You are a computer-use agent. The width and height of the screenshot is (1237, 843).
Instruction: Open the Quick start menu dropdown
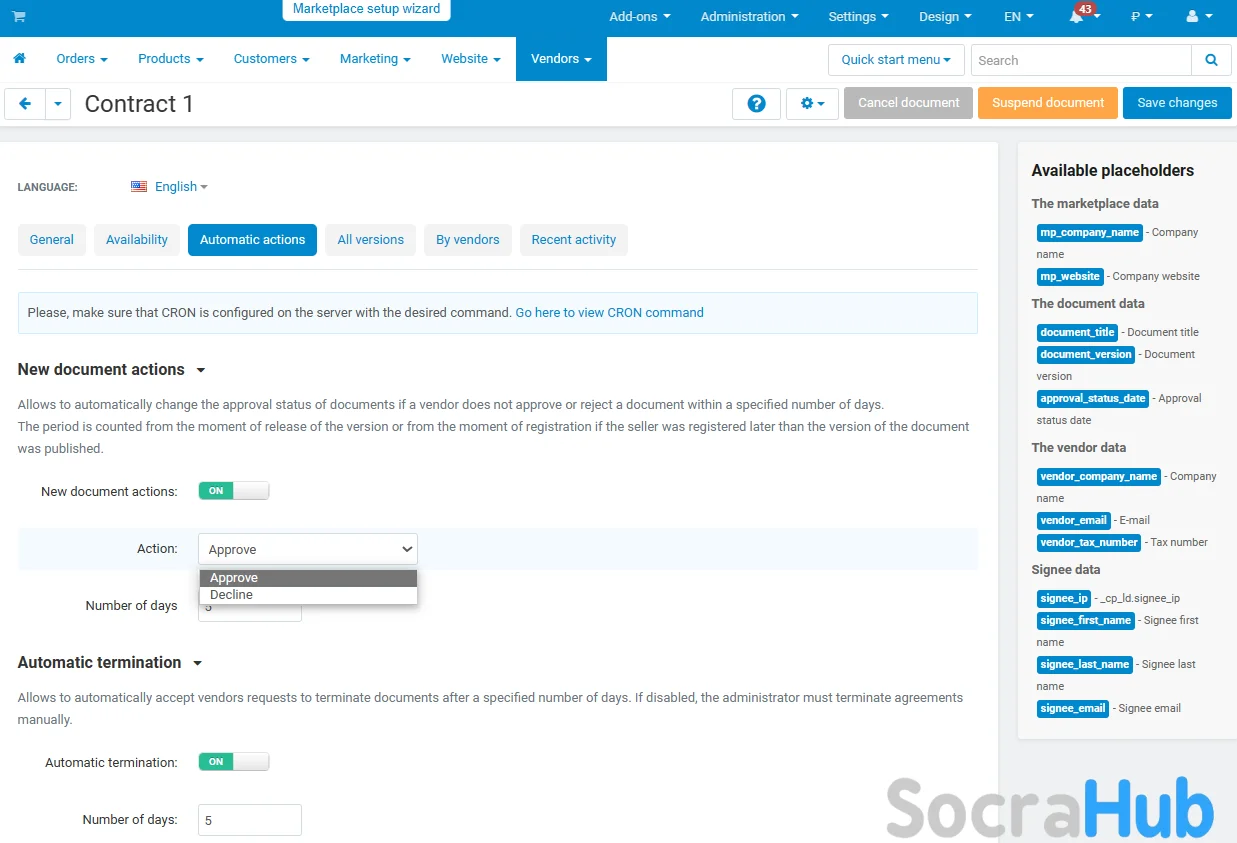896,60
